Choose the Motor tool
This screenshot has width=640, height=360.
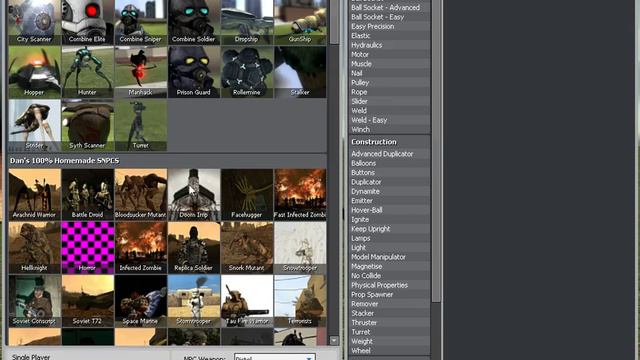pyautogui.click(x=390, y=54)
